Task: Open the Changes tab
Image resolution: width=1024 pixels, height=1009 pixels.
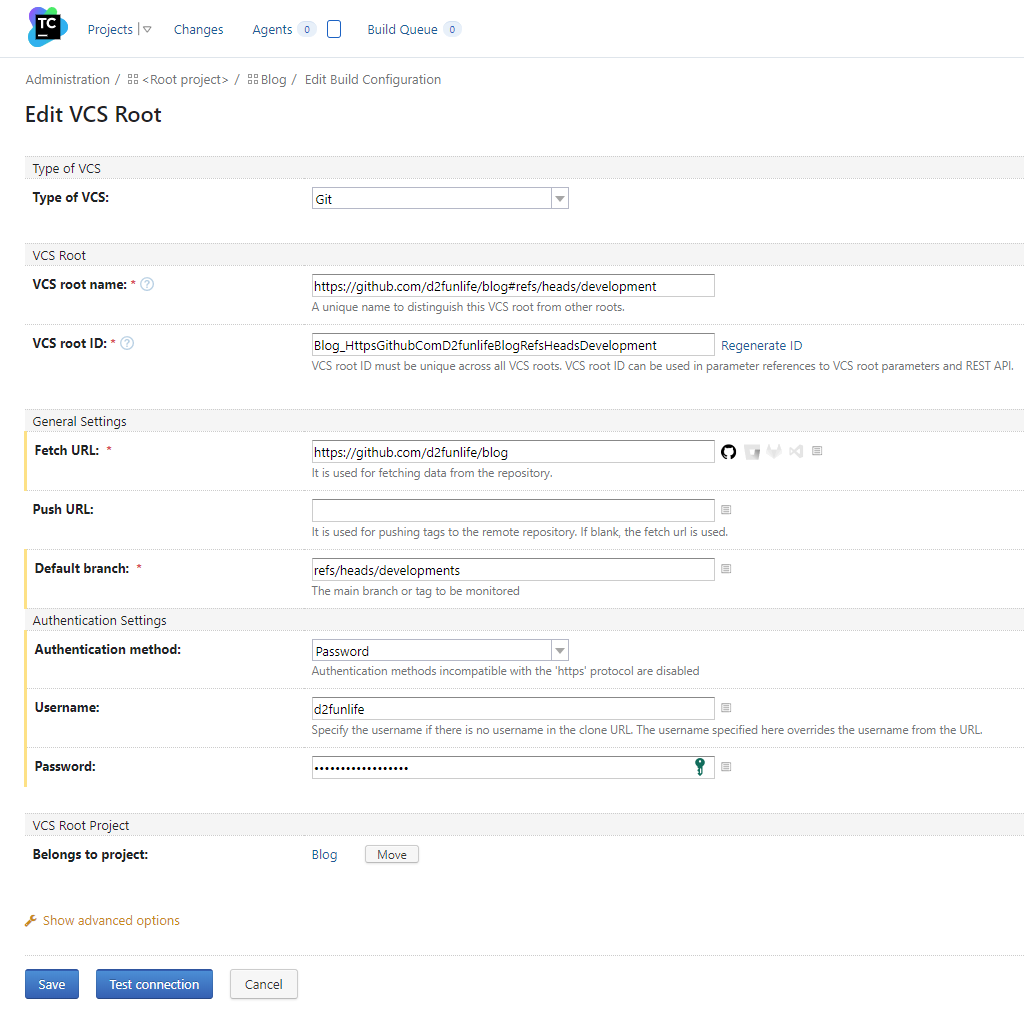Action: coord(198,30)
